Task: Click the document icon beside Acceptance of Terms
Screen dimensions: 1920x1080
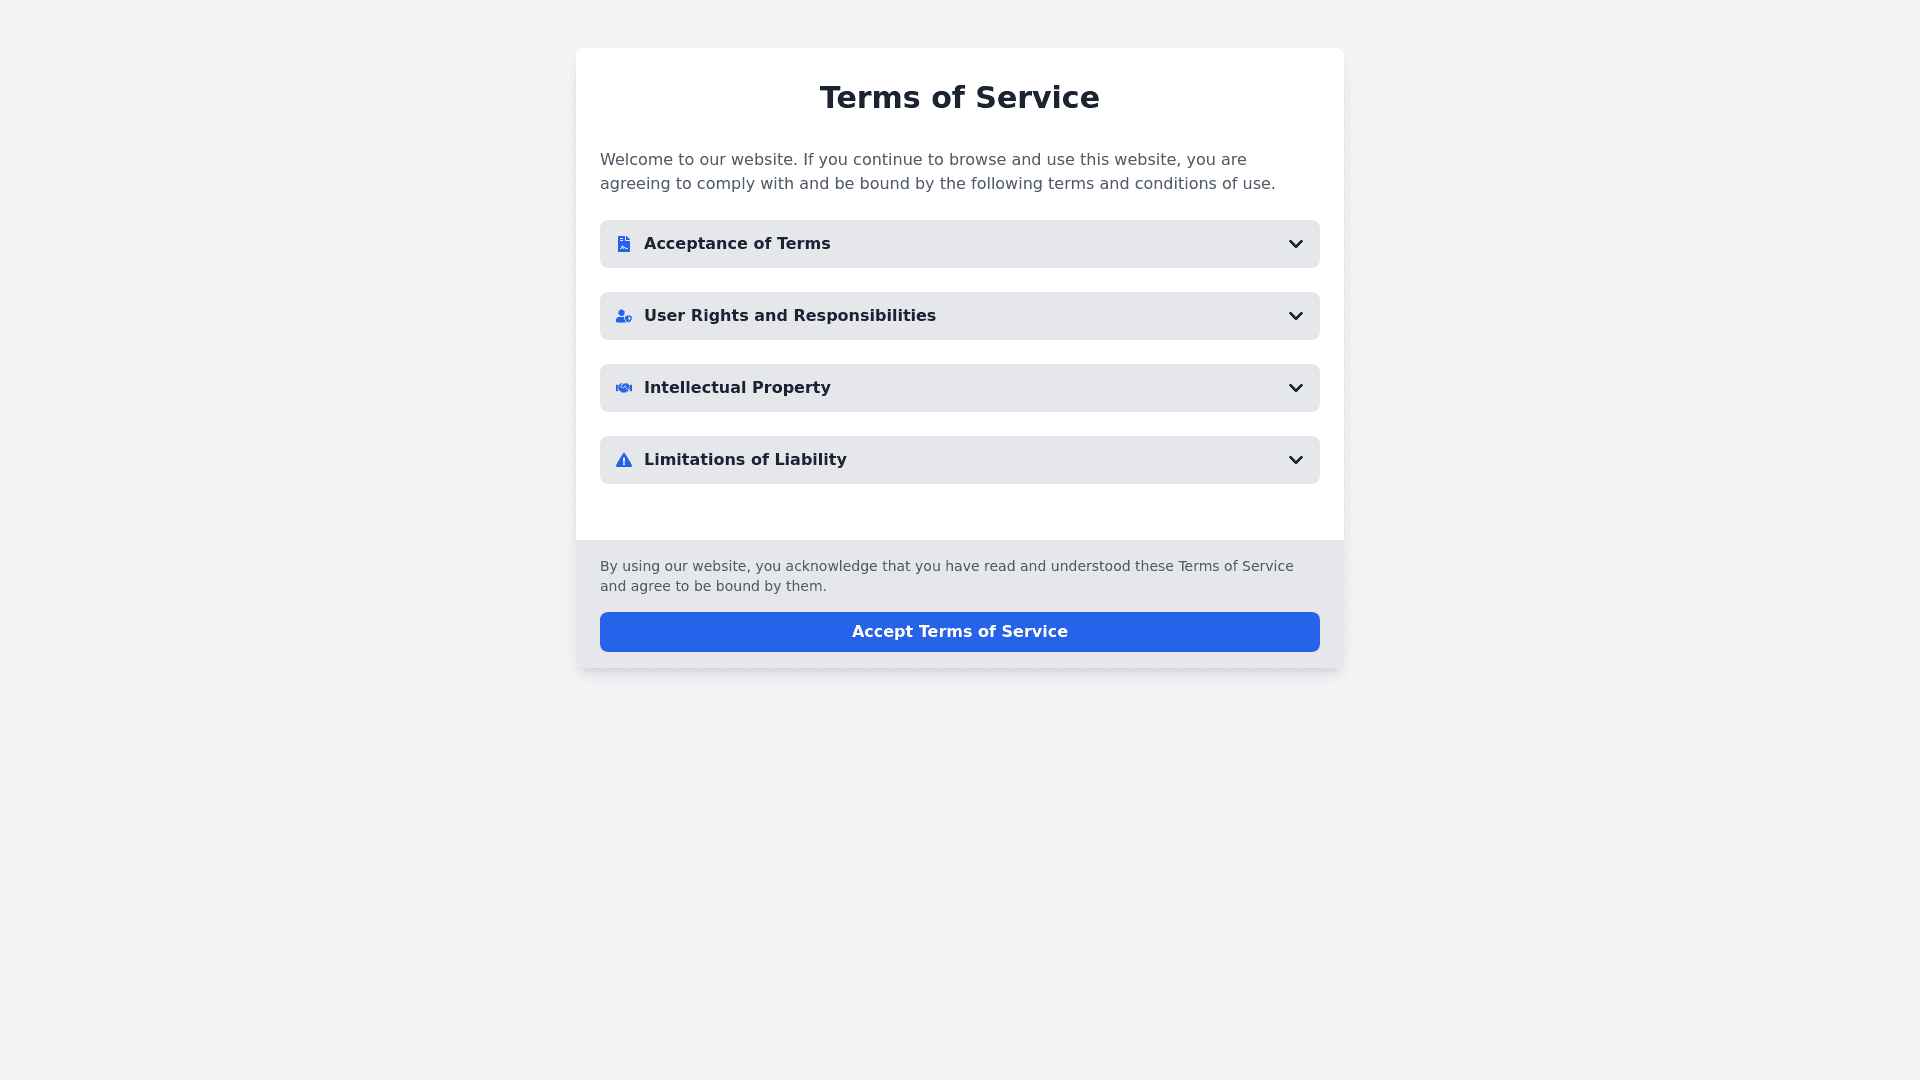Action: click(624, 244)
